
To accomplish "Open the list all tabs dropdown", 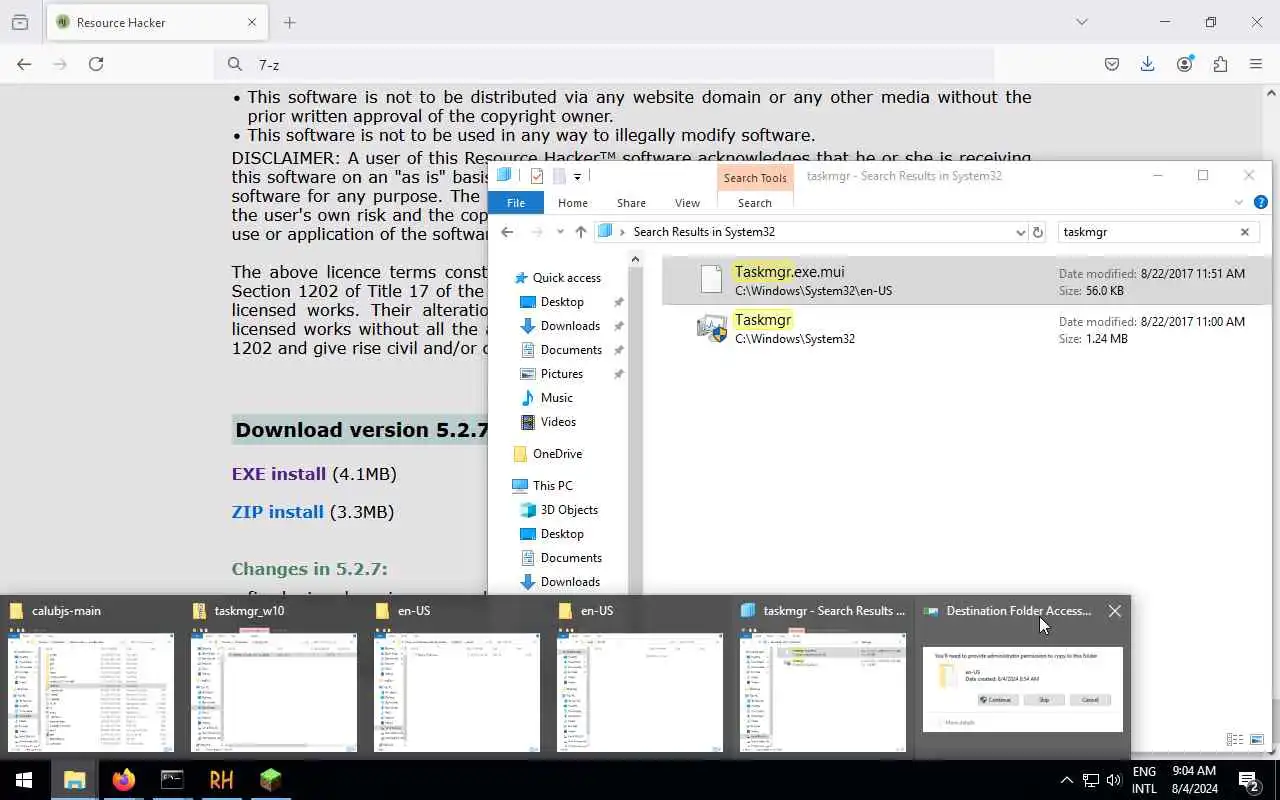I will (1081, 22).
